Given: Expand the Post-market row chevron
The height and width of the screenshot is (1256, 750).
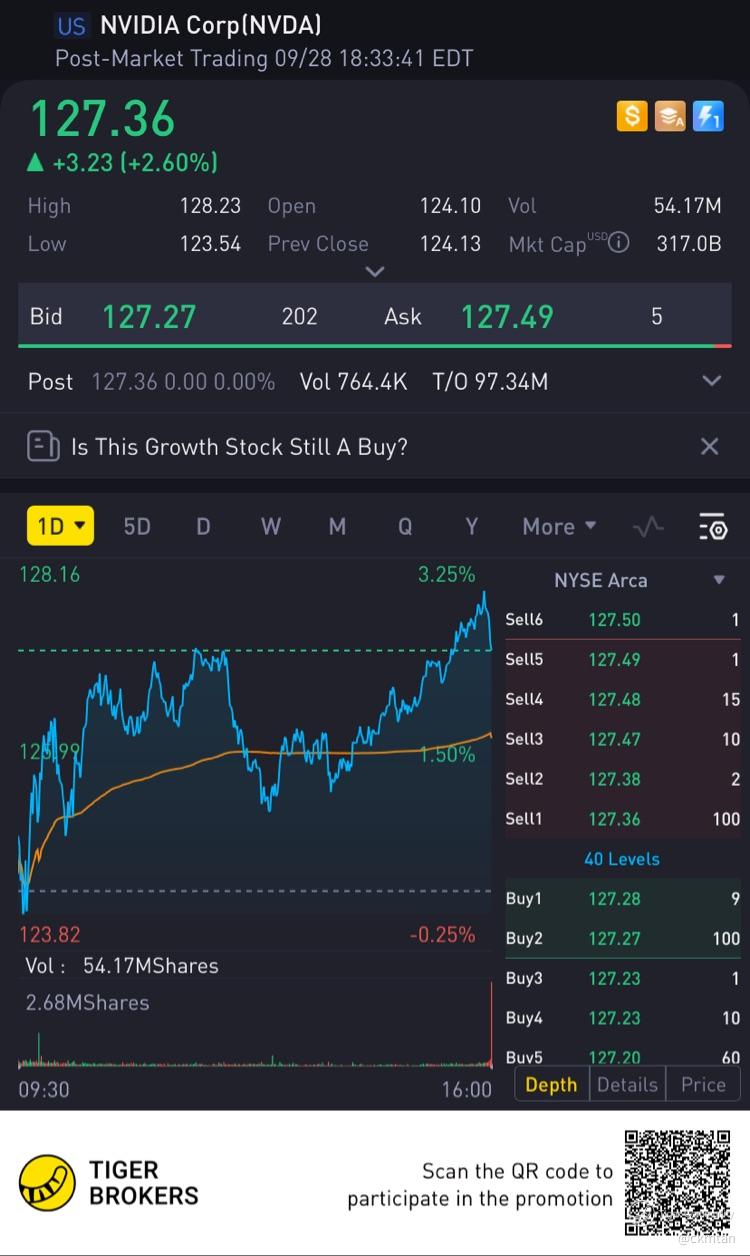Looking at the screenshot, I should click(711, 381).
